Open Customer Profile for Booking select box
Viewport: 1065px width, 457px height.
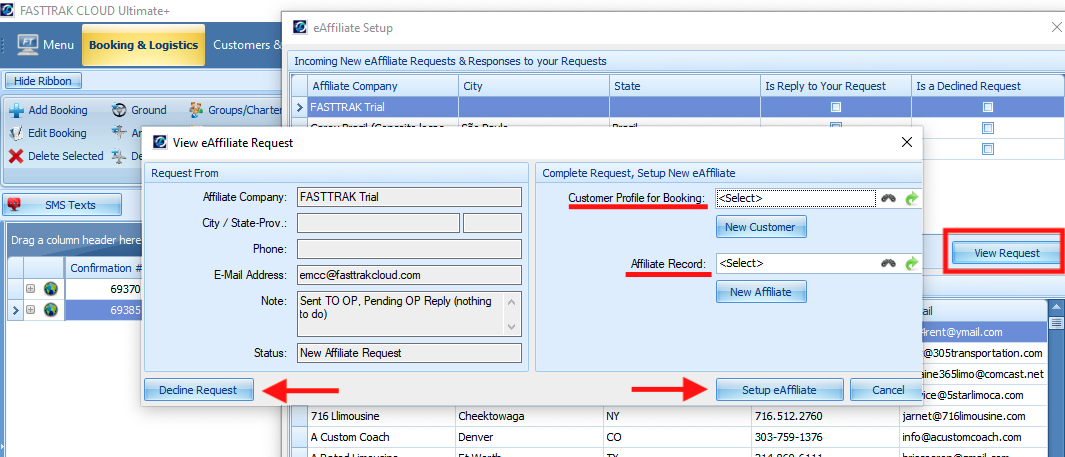click(x=795, y=198)
